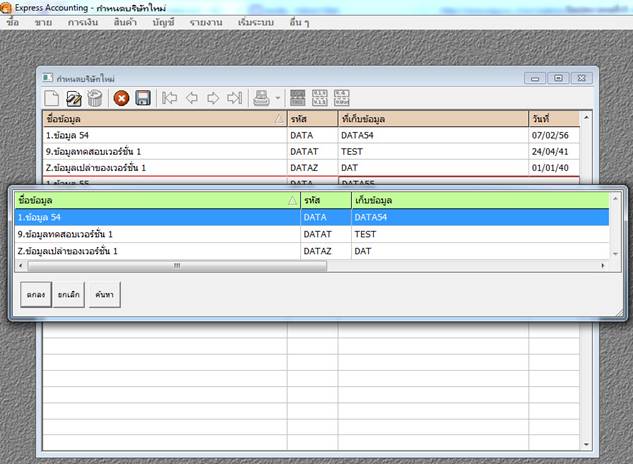Click the printer icon in toolbar

point(260,98)
